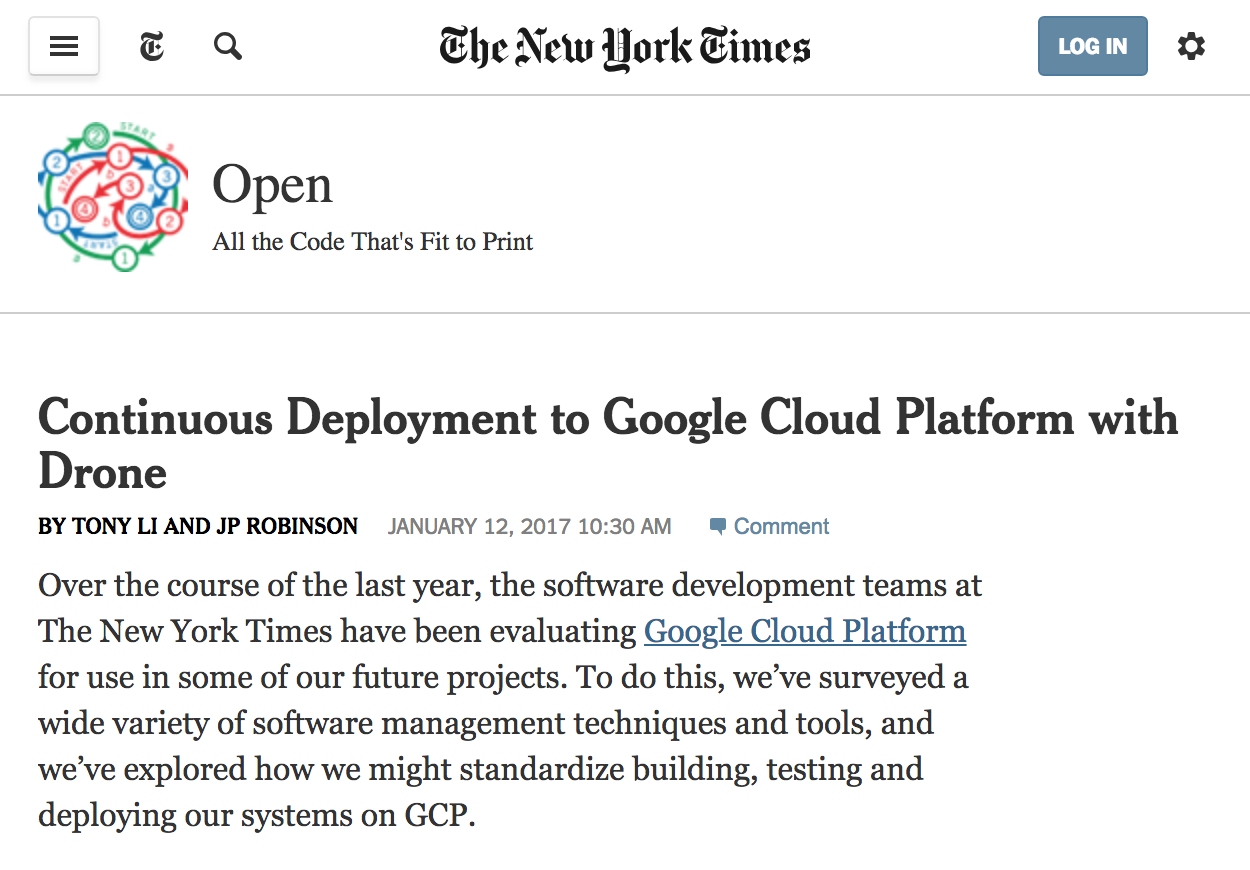
Task: Open the article headline about Continuous Deployment
Action: click(608, 444)
